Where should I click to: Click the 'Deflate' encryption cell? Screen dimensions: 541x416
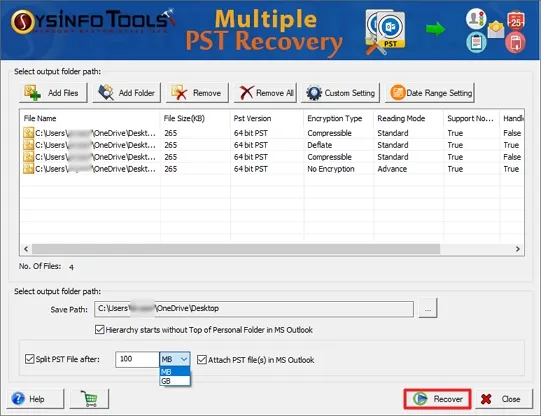point(319,145)
